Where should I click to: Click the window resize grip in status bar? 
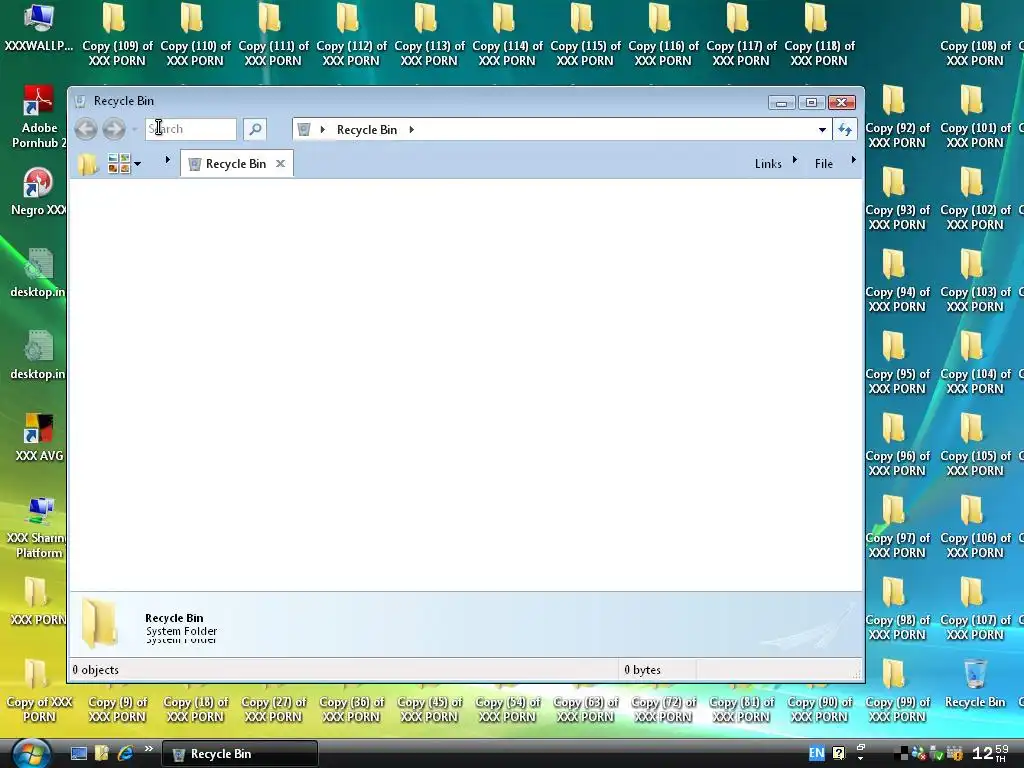(x=856, y=673)
